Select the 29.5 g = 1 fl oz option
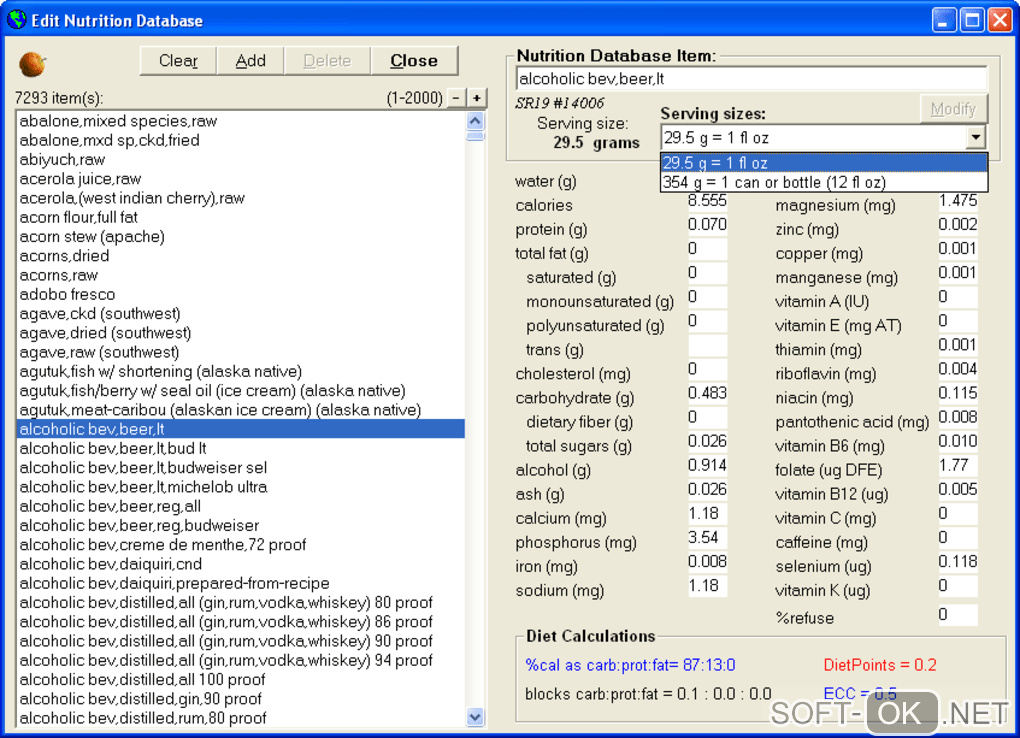 tap(824, 162)
